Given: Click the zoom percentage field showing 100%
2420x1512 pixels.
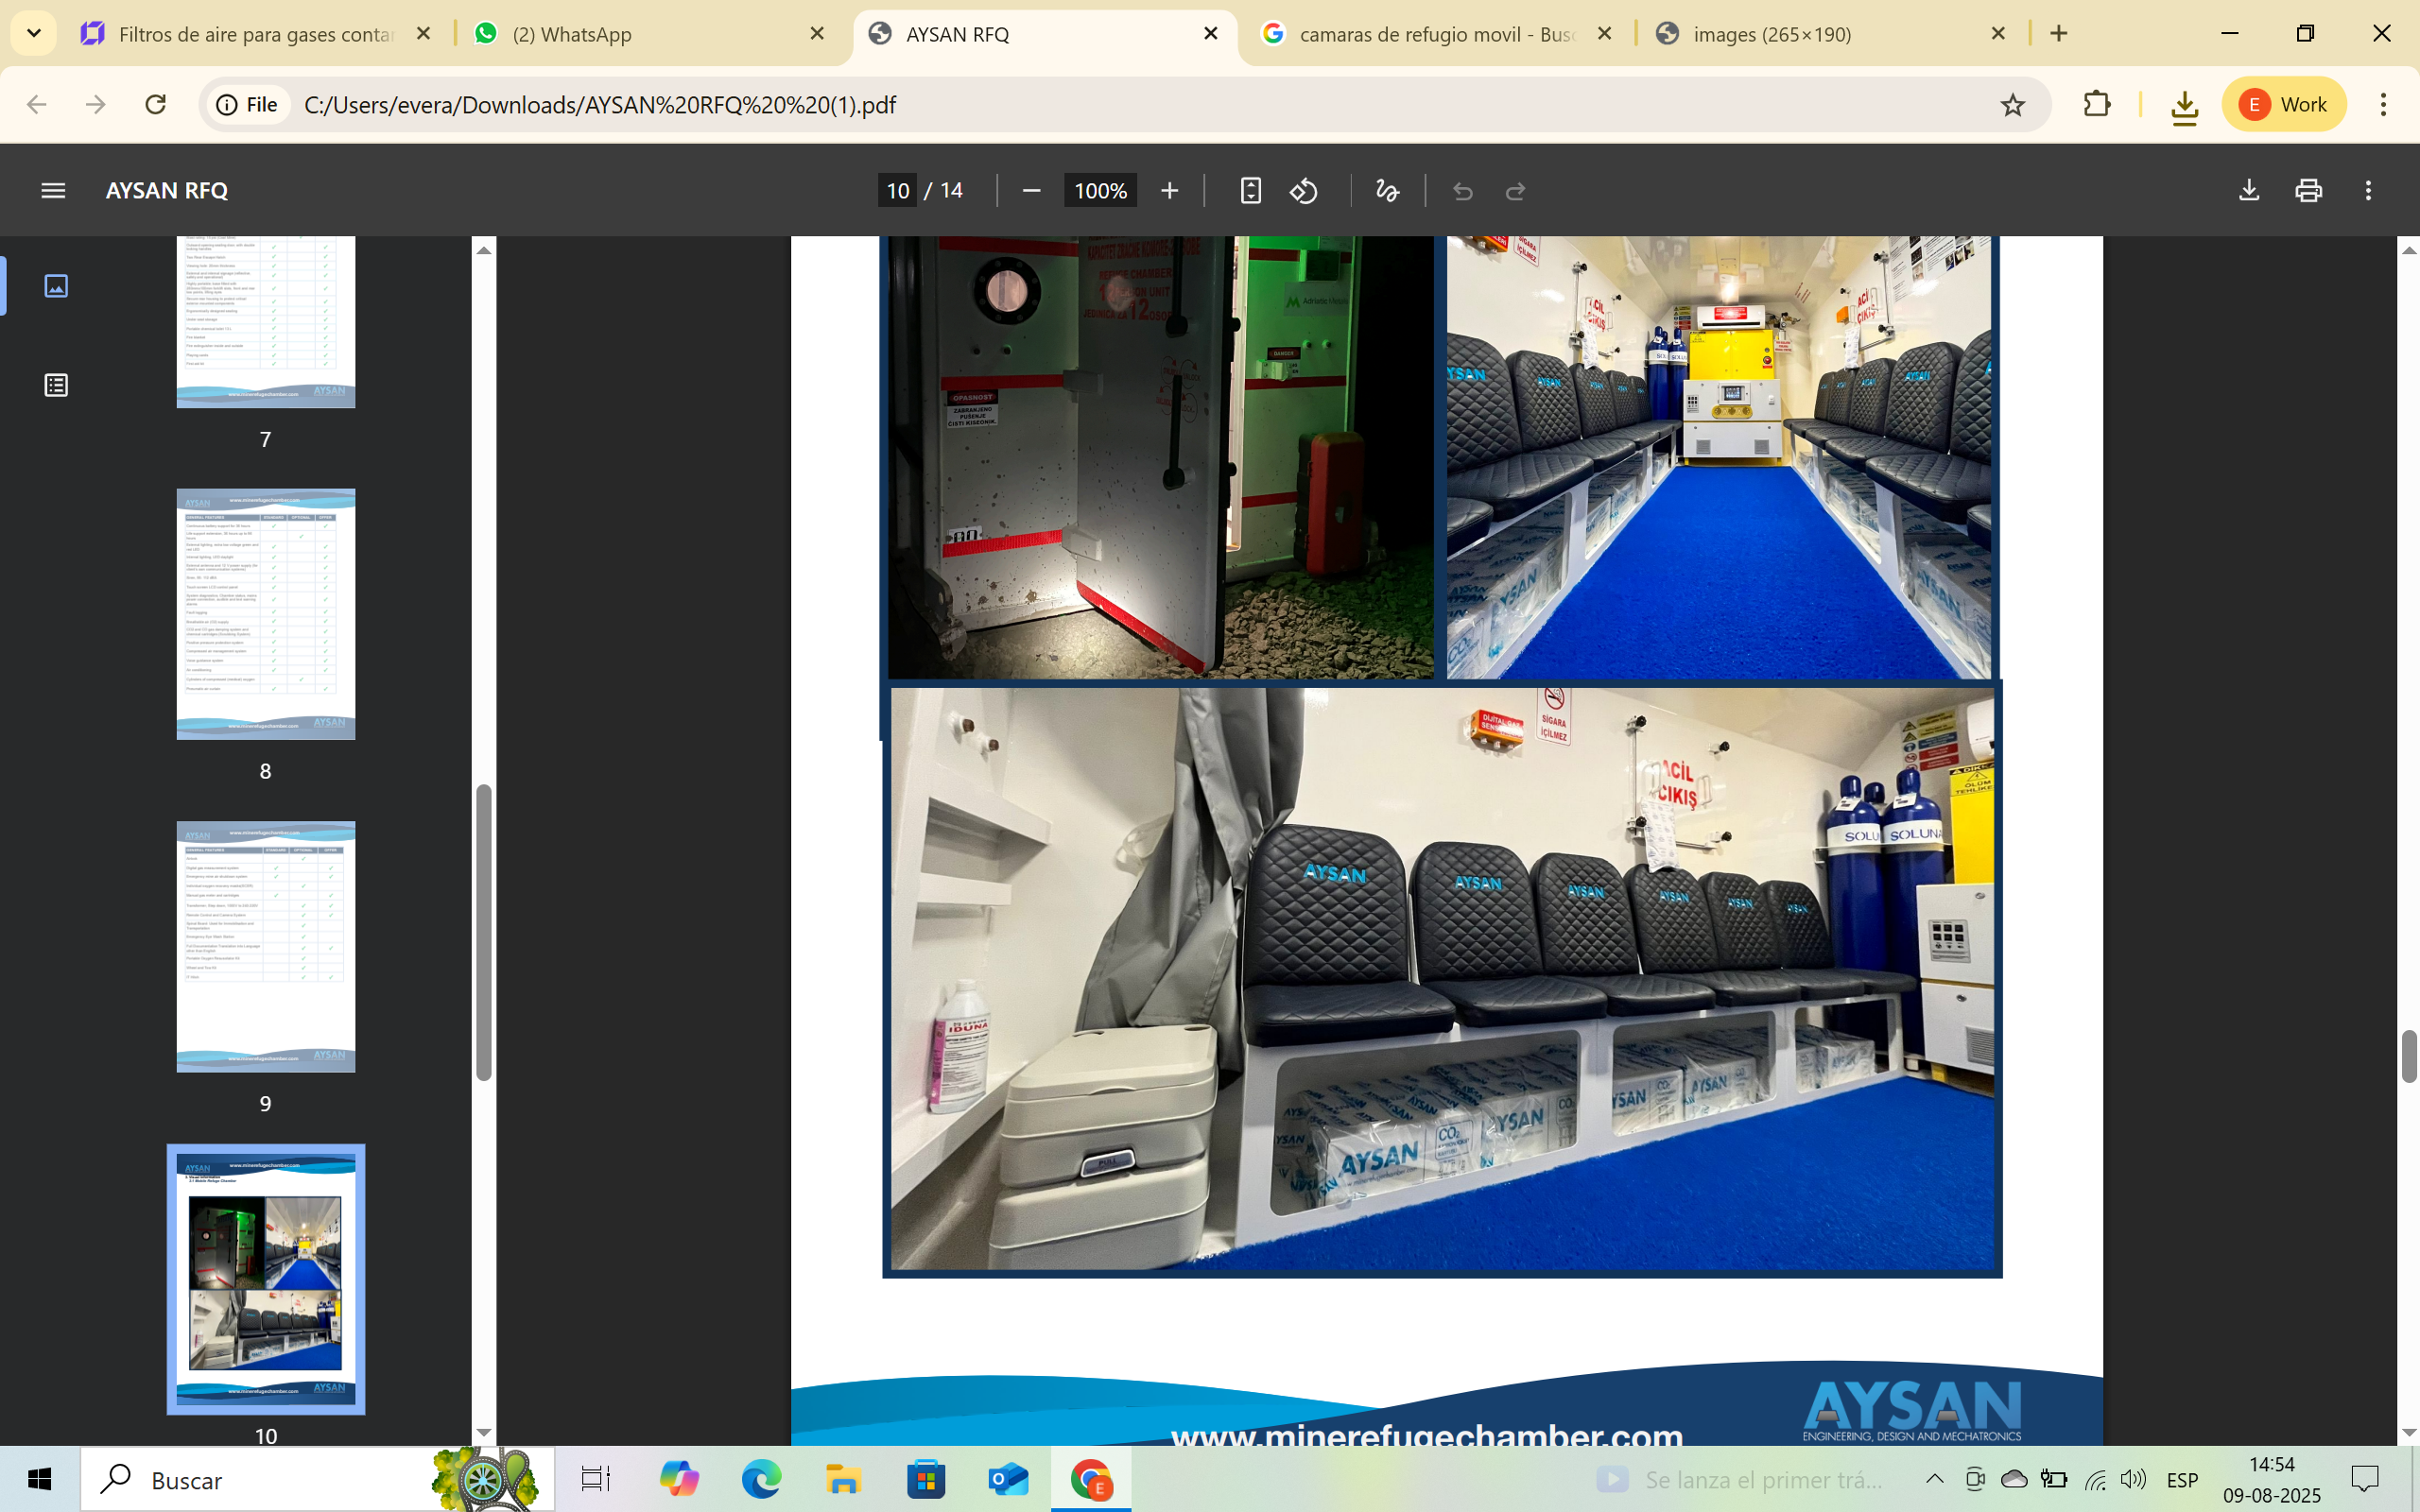Looking at the screenshot, I should [1100, 190].
